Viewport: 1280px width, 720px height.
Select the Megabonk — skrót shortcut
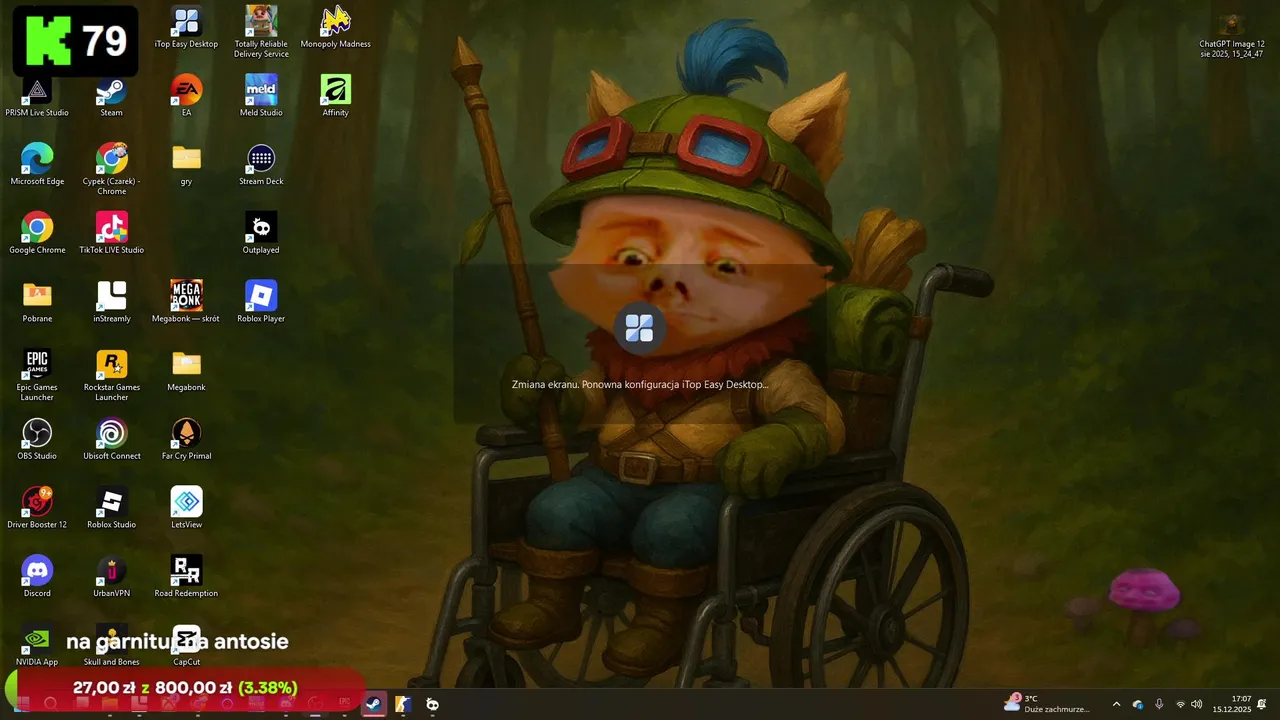186,302
